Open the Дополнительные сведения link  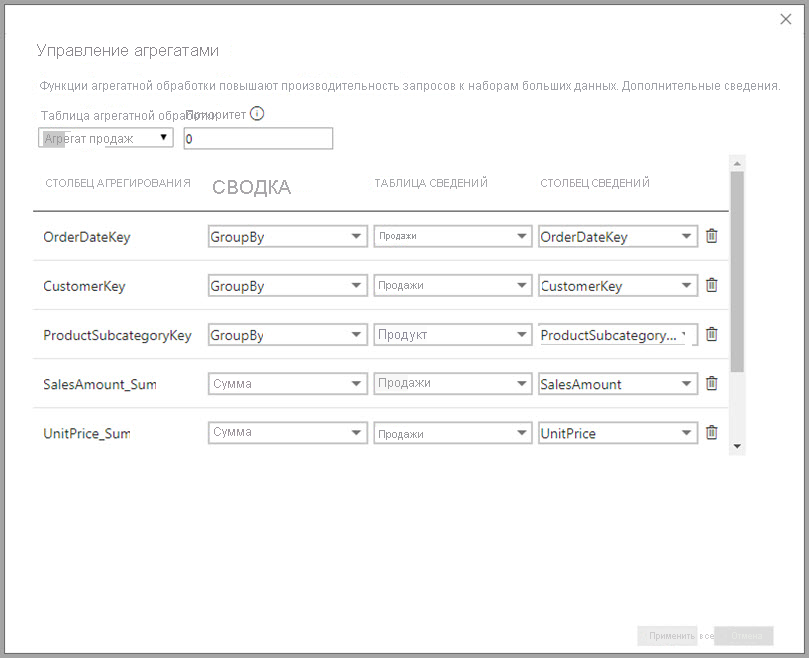pyautogui.click(x=701, y=86)
